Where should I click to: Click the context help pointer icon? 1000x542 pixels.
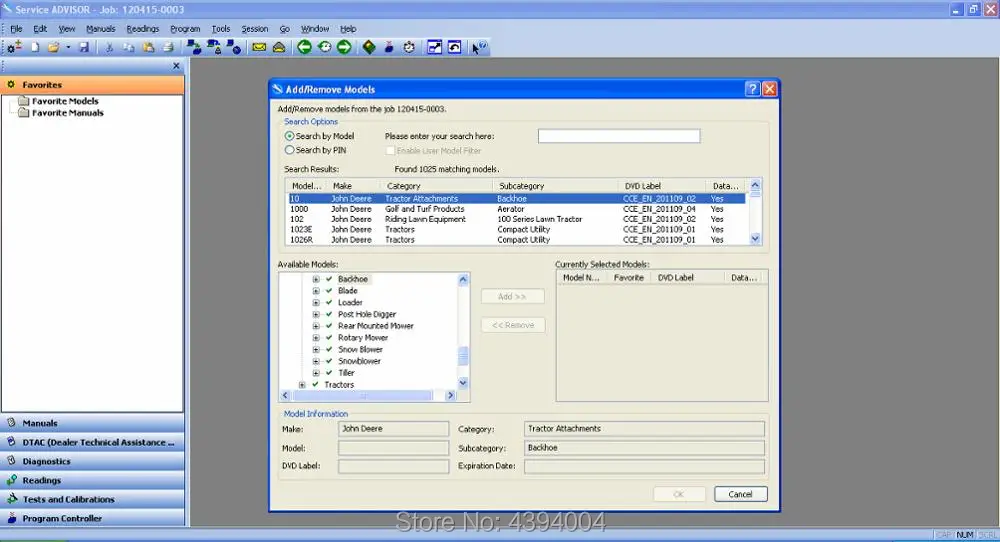tap(479, 47)
